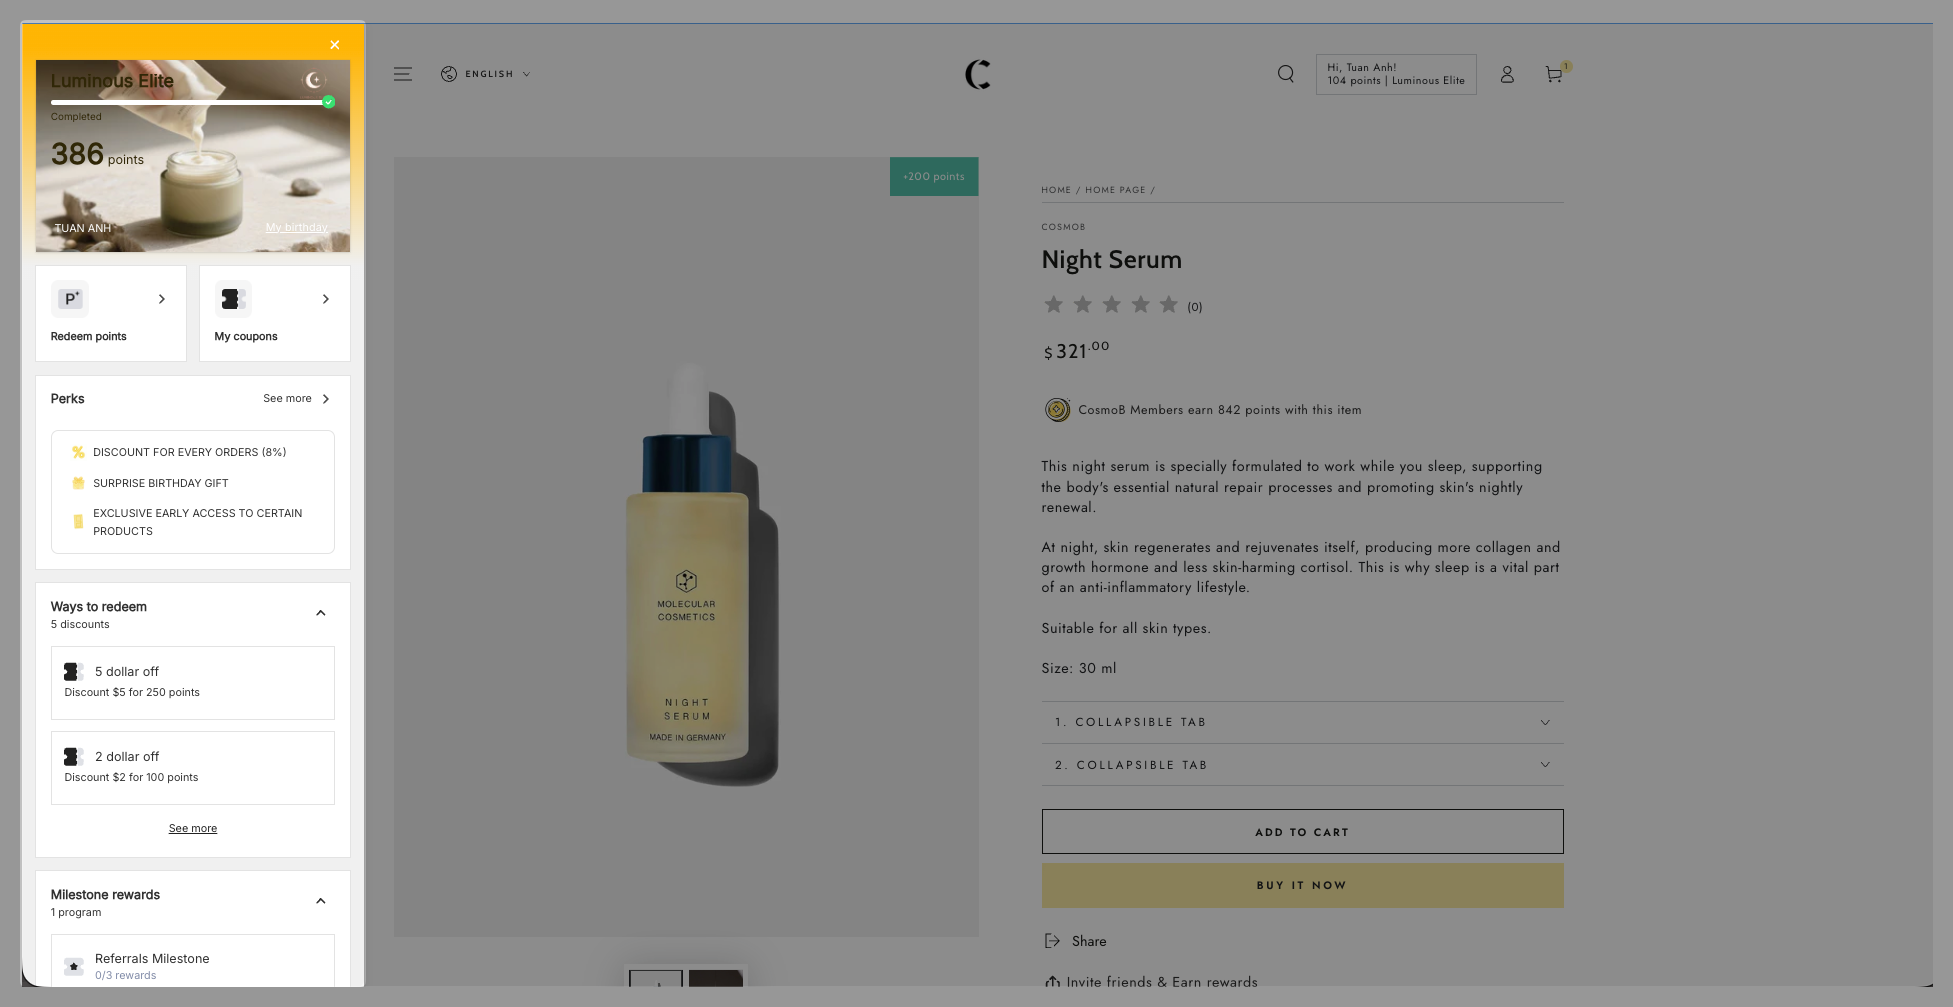This screenshot has width=1953, height=1007.
Task: Open the account profile icon
Action: (x=1507, y=74)
